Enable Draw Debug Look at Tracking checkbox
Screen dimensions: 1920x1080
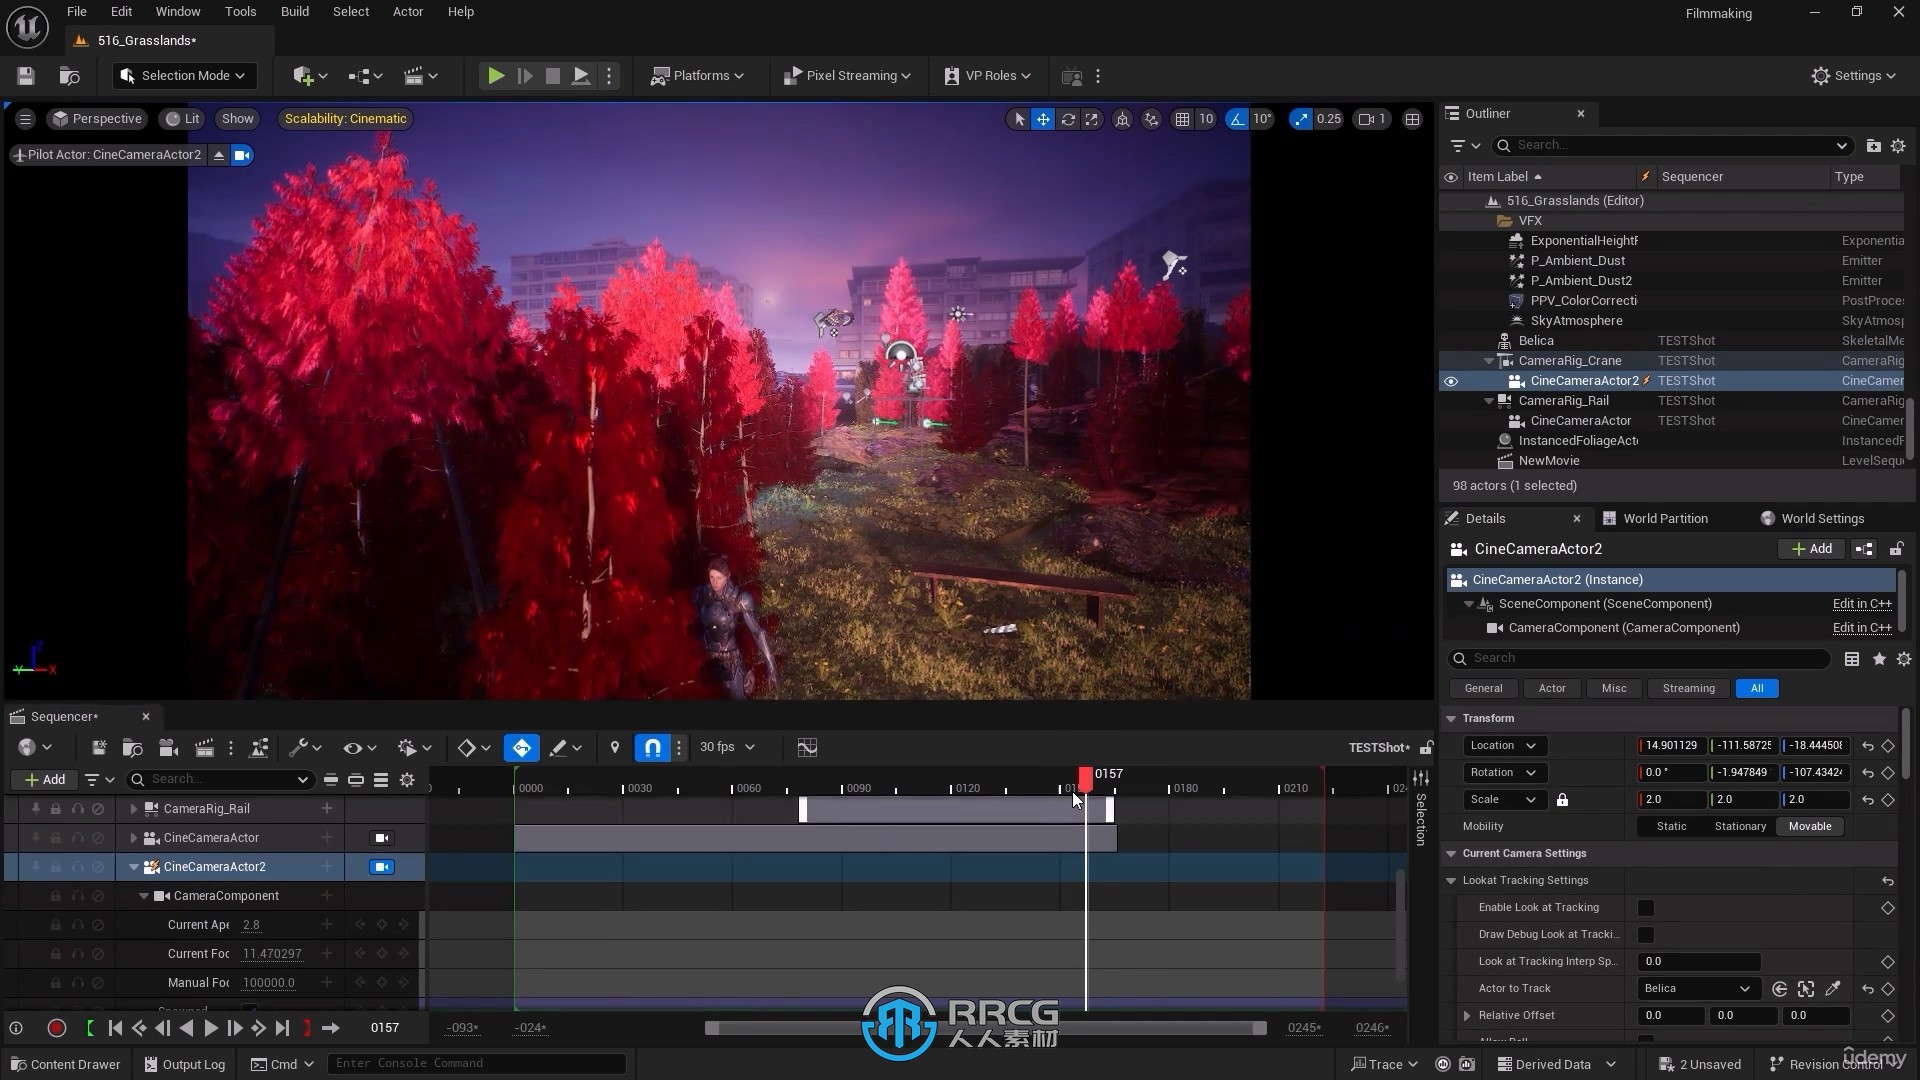coord(1645,935)
